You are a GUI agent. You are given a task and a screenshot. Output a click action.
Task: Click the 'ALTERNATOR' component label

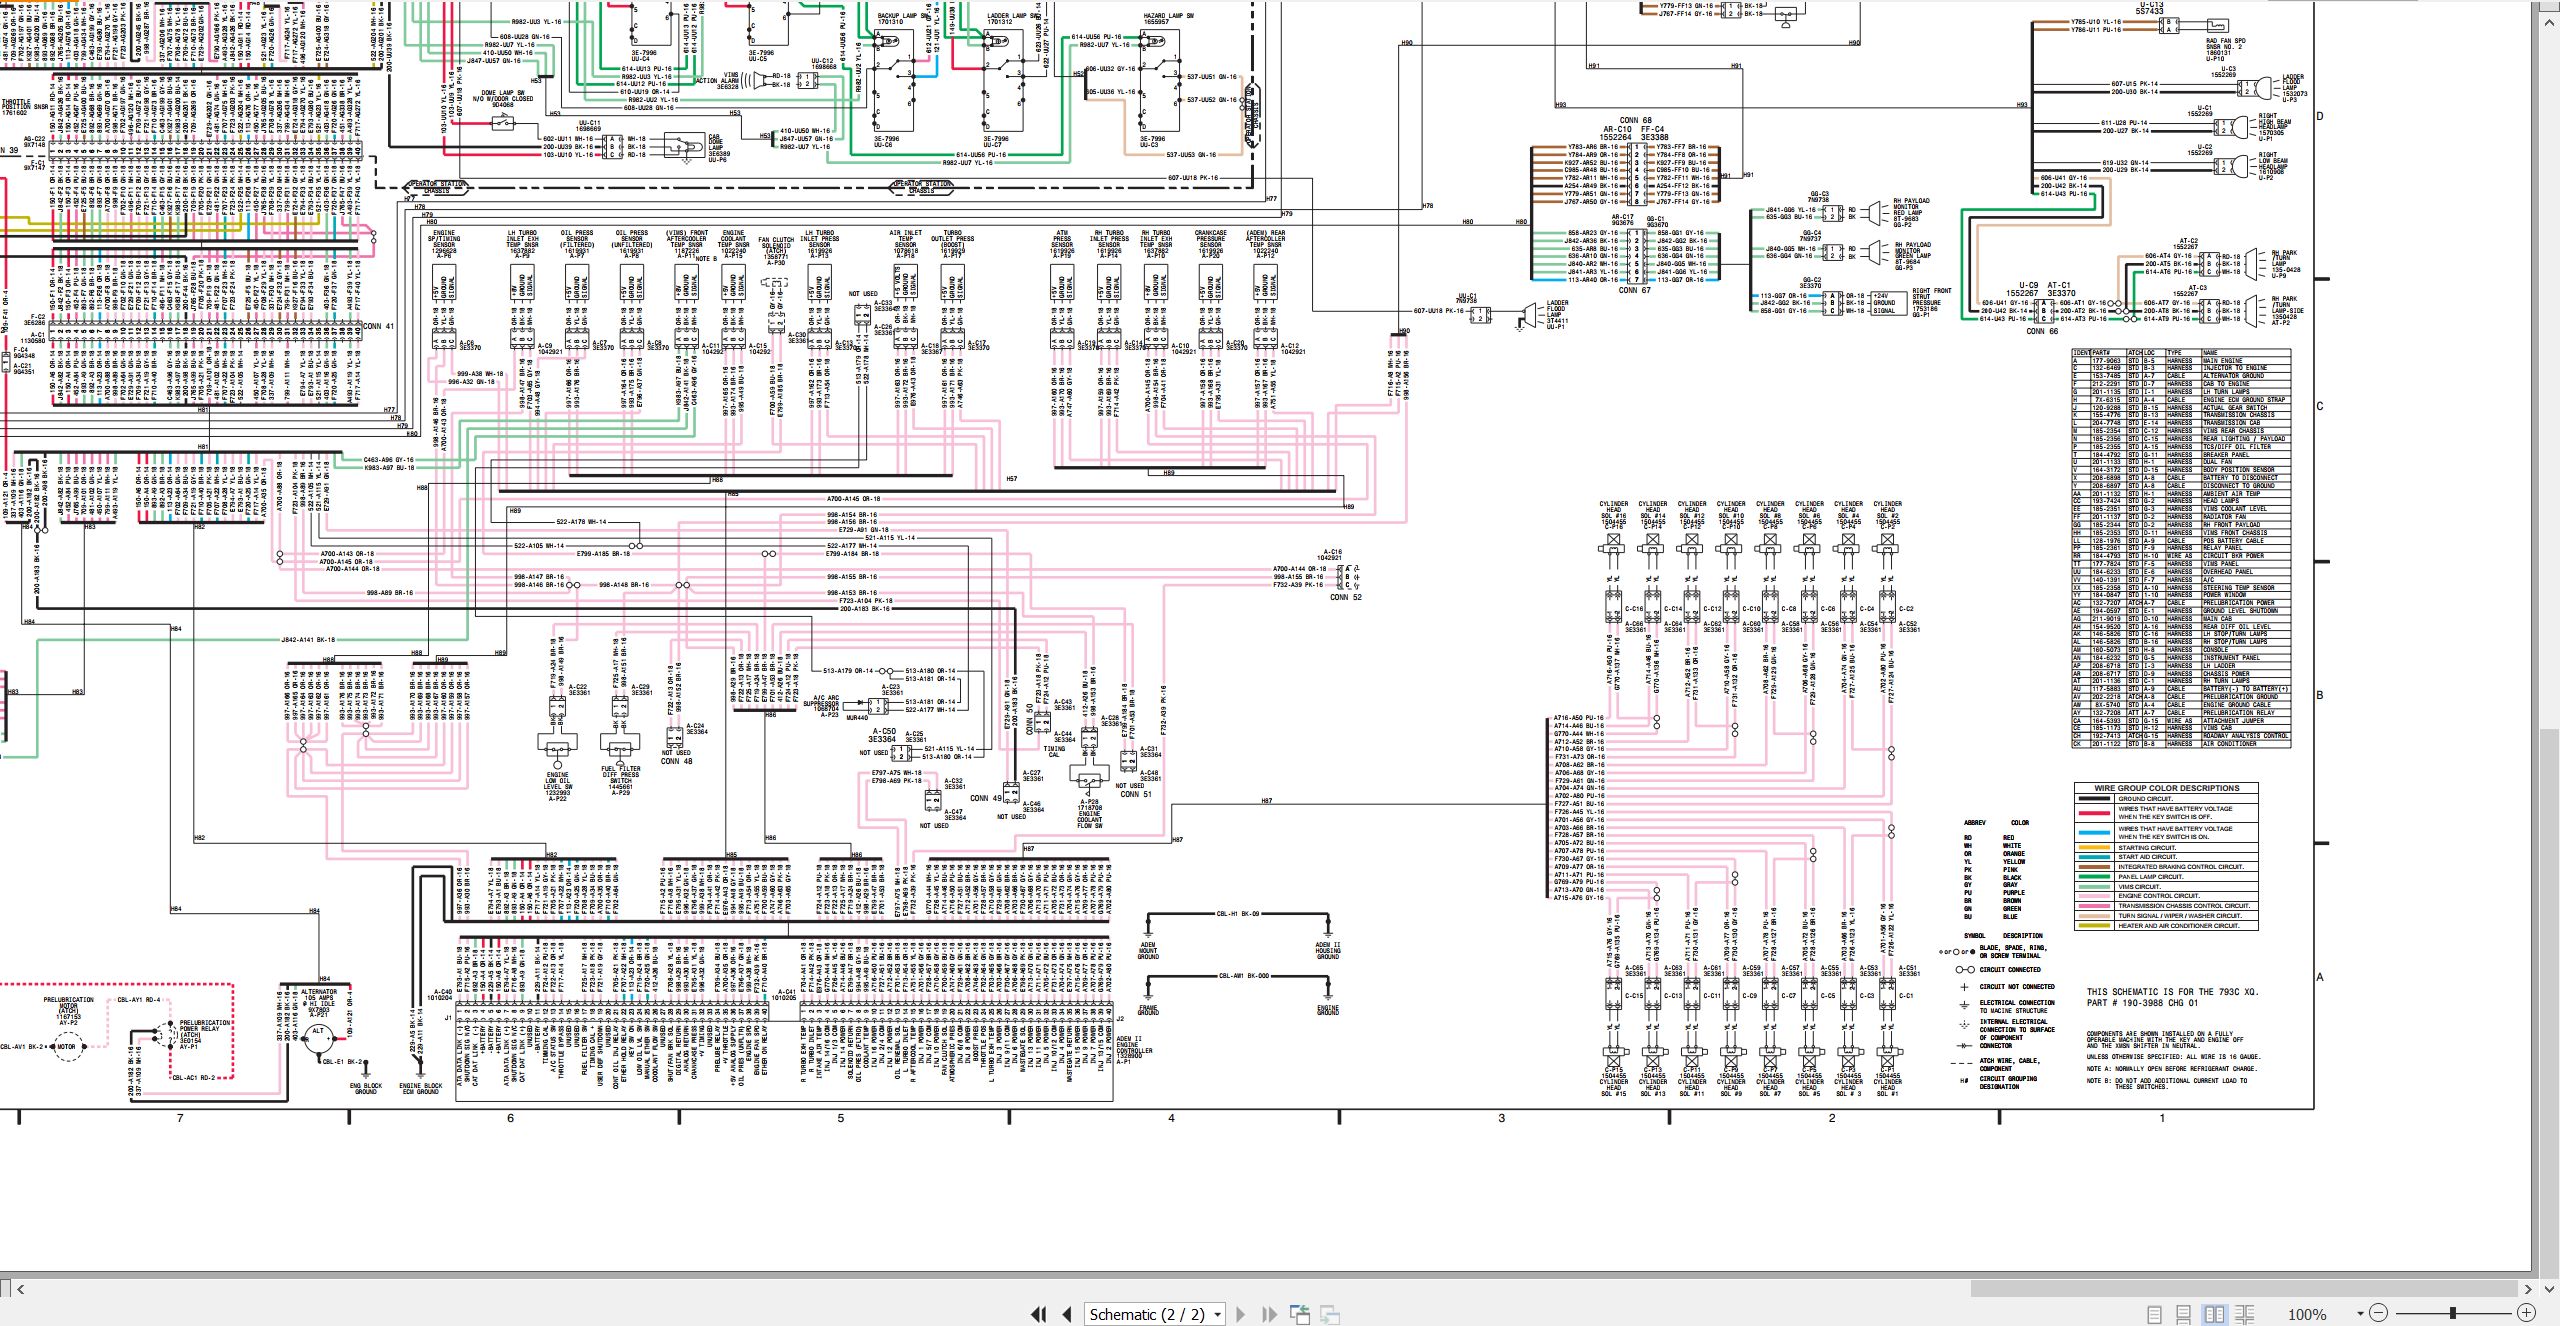[319, 992]
